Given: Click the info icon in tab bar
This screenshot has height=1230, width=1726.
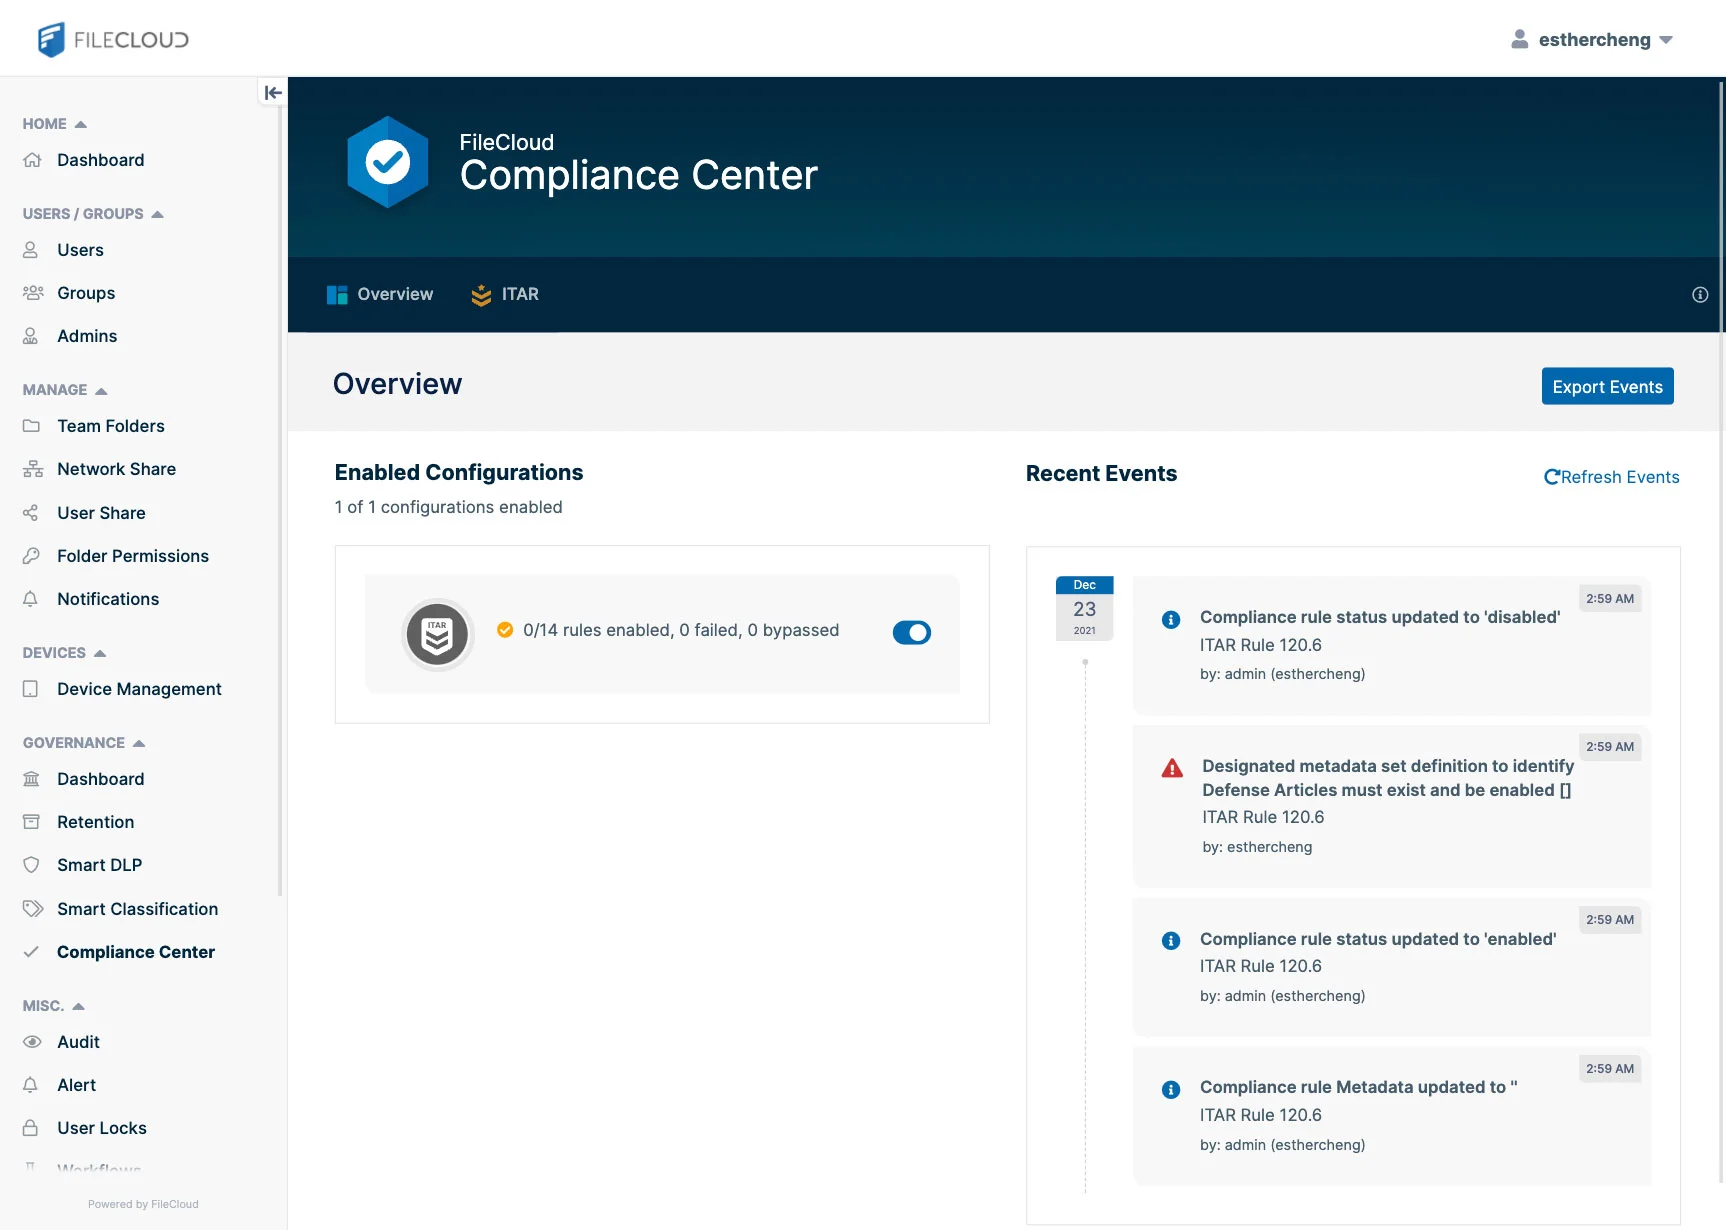Looking at the screenshot, I should [x=1700, y=295].
